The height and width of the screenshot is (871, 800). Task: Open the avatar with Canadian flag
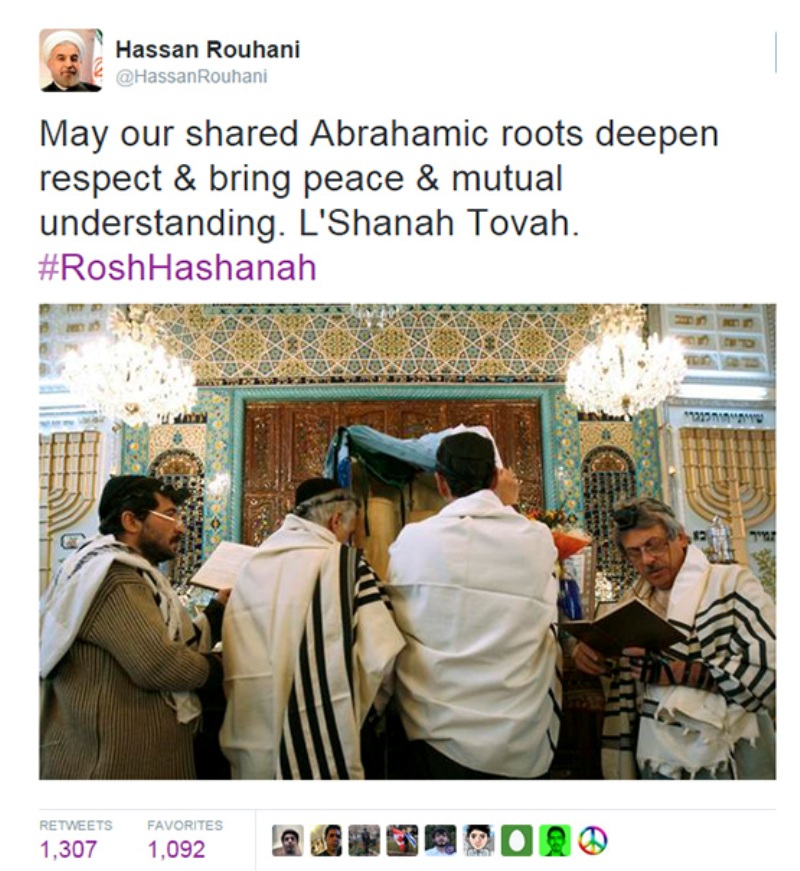coord(402,840)
